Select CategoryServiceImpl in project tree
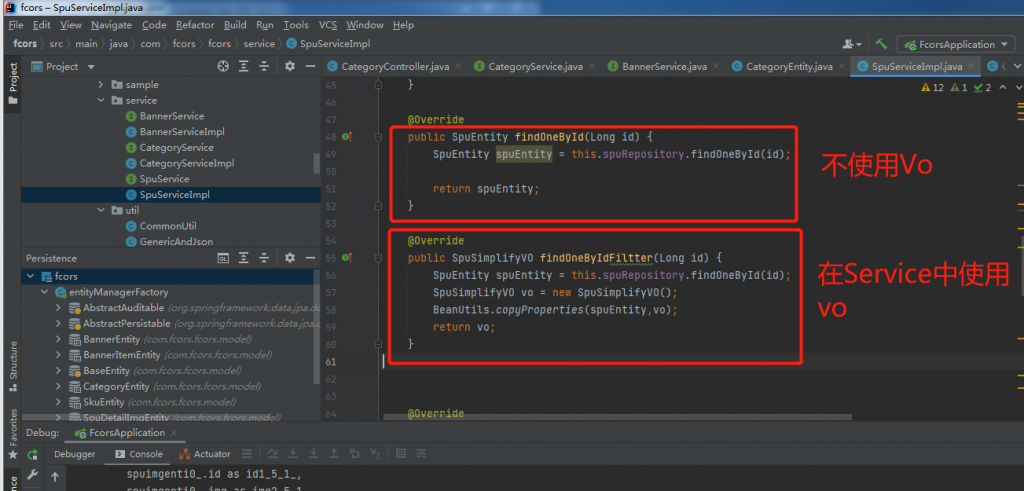The width and height of the screenshot is (1024, 491). (180, 163)
